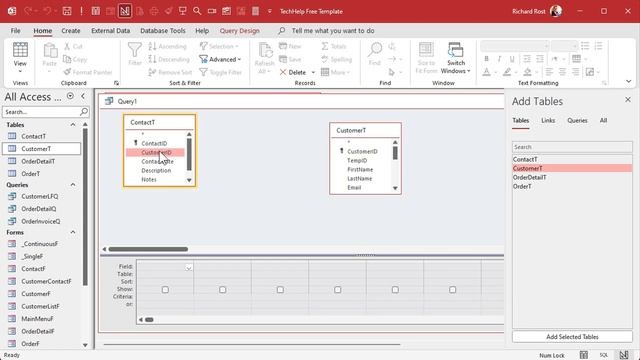Click the Bold formatting icon
The image size is (640, 360).
[487, 59]
